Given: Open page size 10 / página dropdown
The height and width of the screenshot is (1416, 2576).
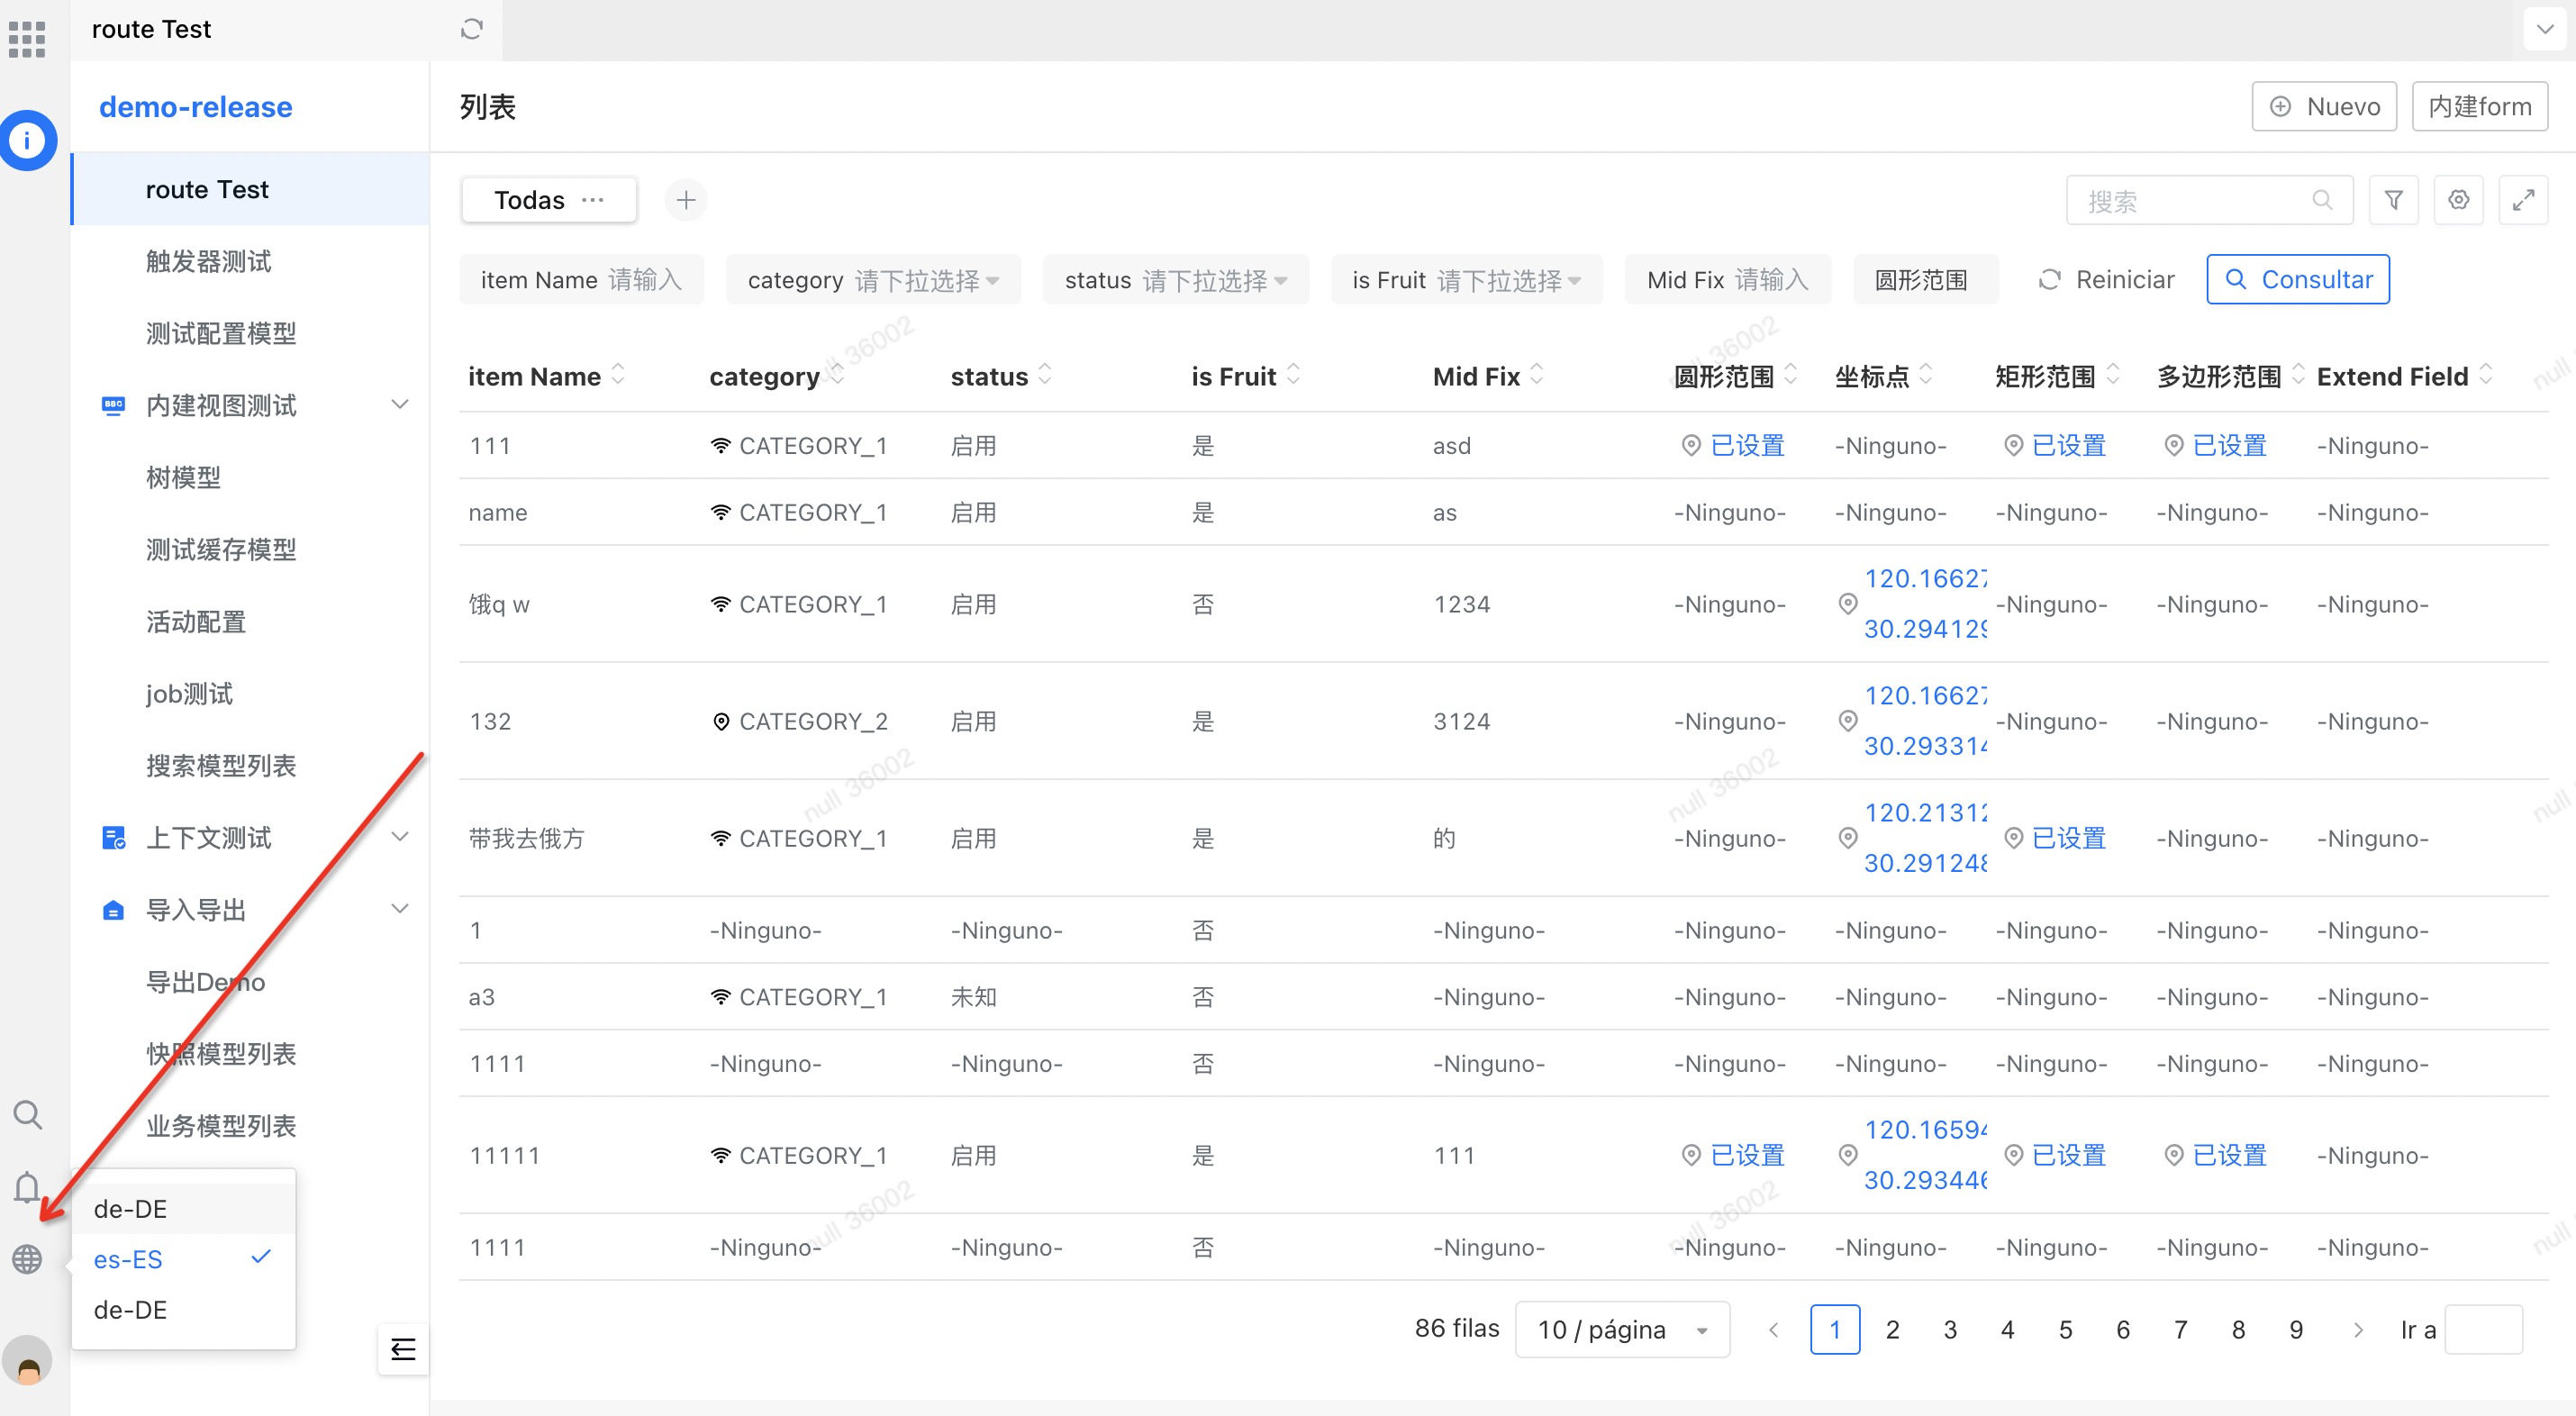Looking at the screenshot, I should [x=1622, y=1329].
